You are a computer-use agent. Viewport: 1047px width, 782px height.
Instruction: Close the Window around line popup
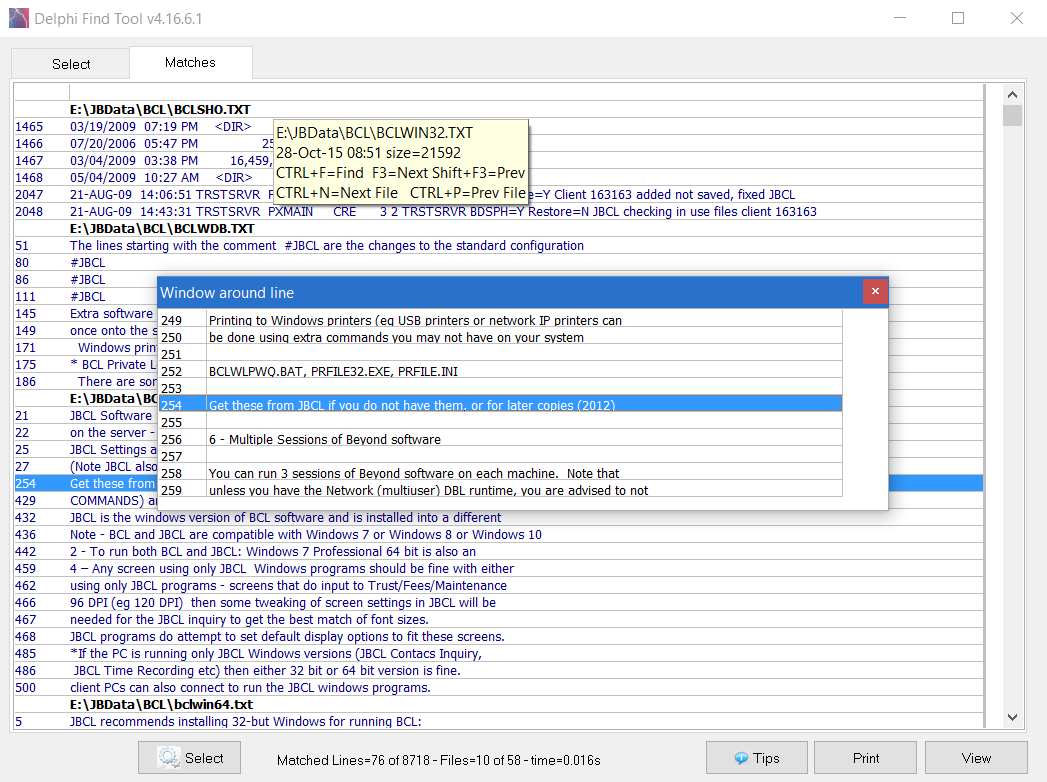tap(875, 292)
